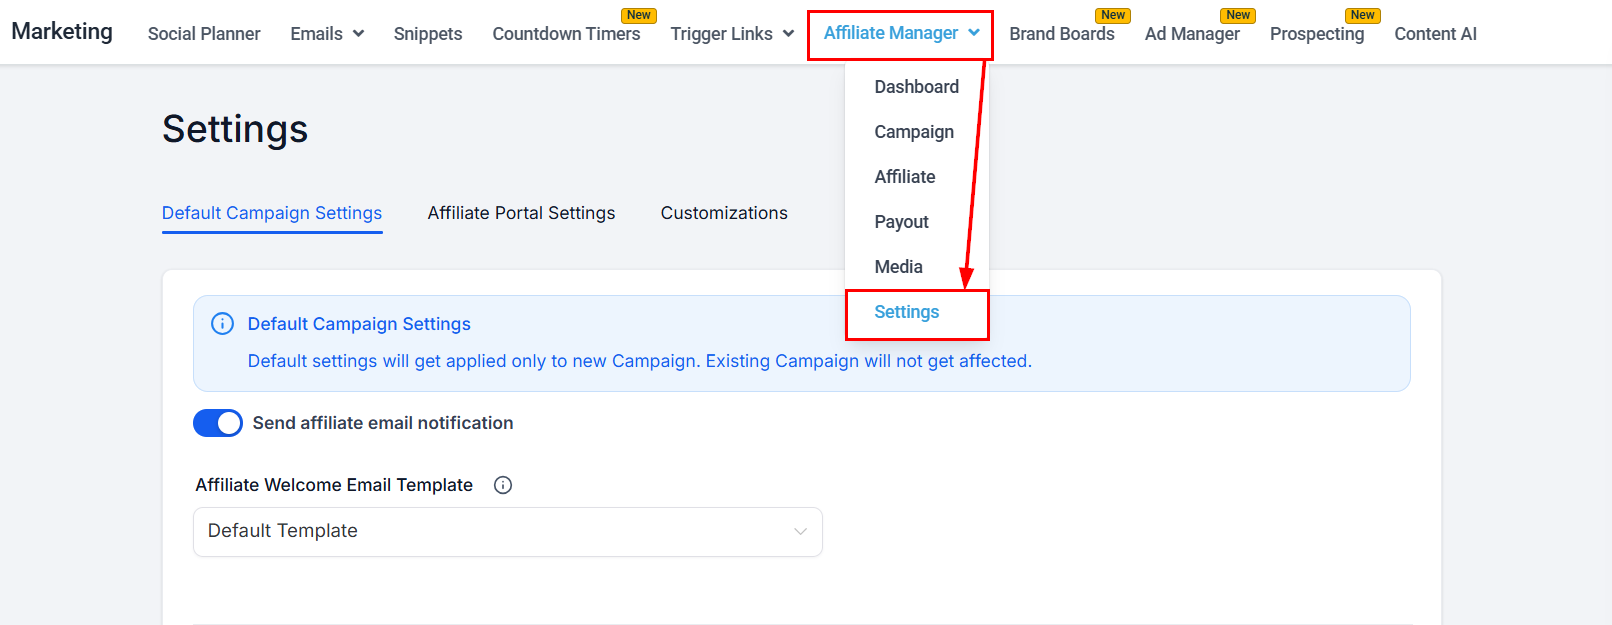This screenshot has height=625, width=1612.
Task: Click Settings in the Affiliate Manager menu
Action: click(x=907, y=312)
